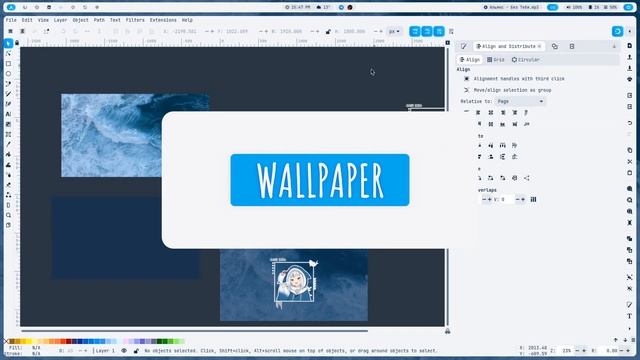Pick the red swatch in palette

(x=64, y=341)
